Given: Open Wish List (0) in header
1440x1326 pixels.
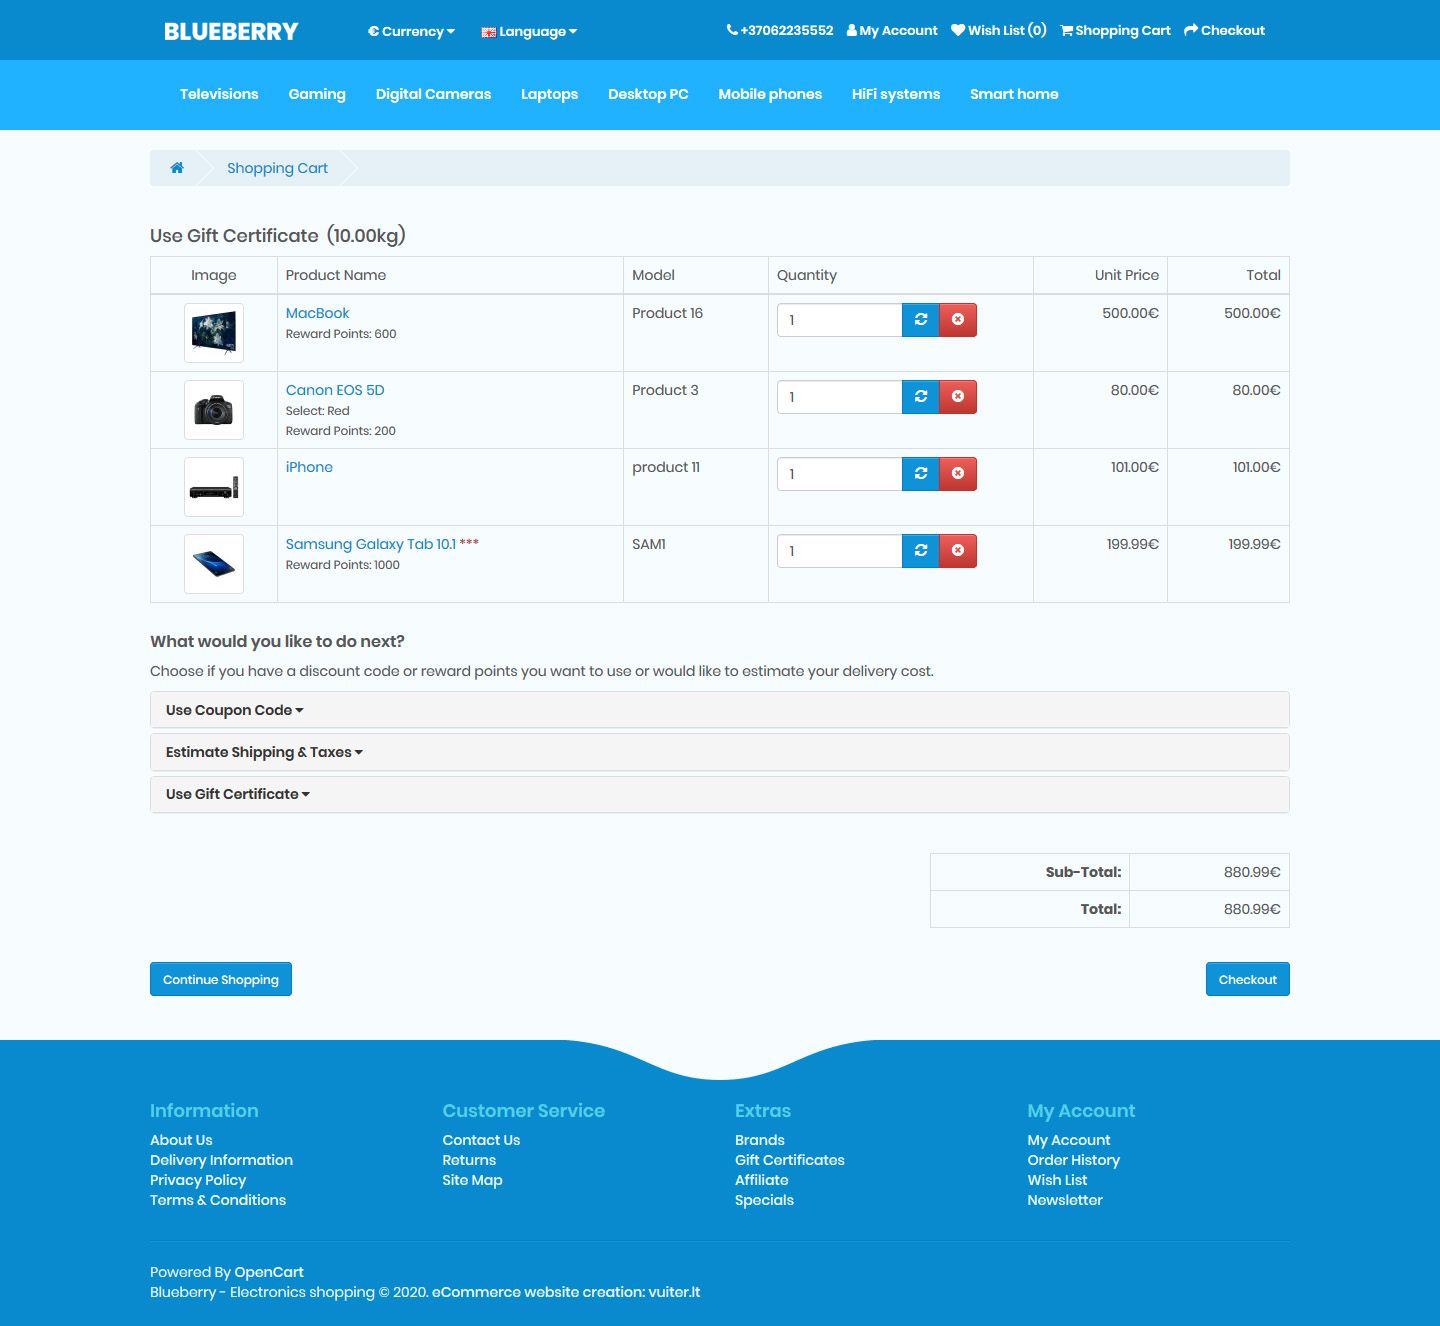Looking at the screenshot, I should [x=999, y=31].
